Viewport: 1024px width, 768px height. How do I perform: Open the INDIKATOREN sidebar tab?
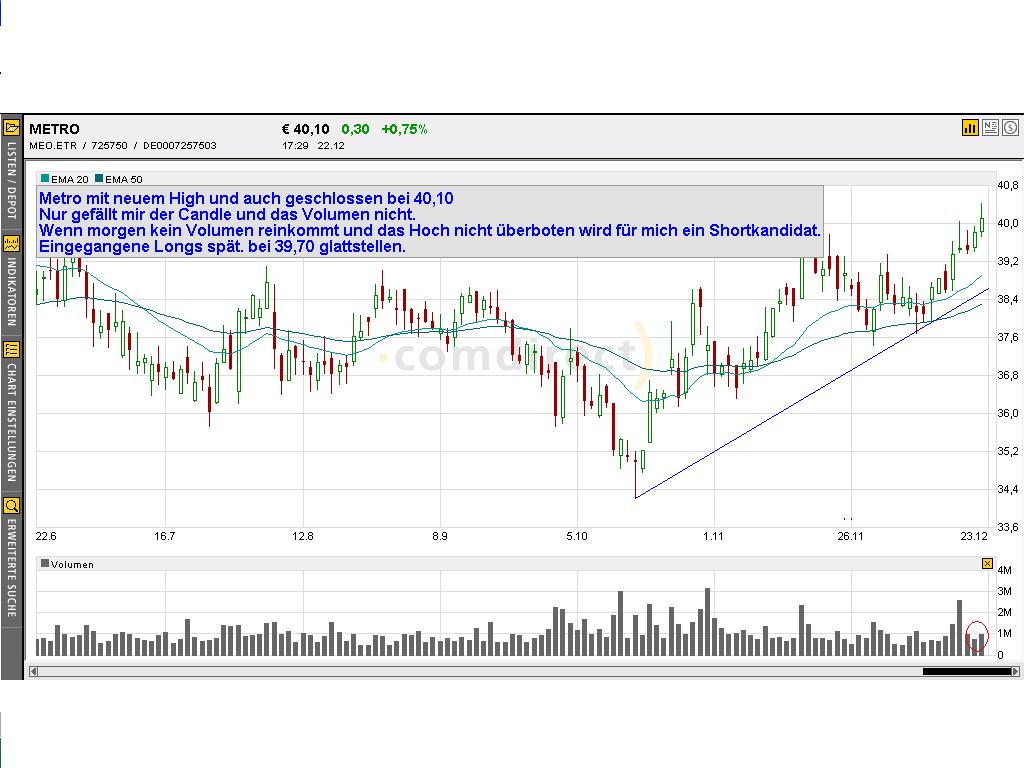pyautogui.click(x=11, y=291)
